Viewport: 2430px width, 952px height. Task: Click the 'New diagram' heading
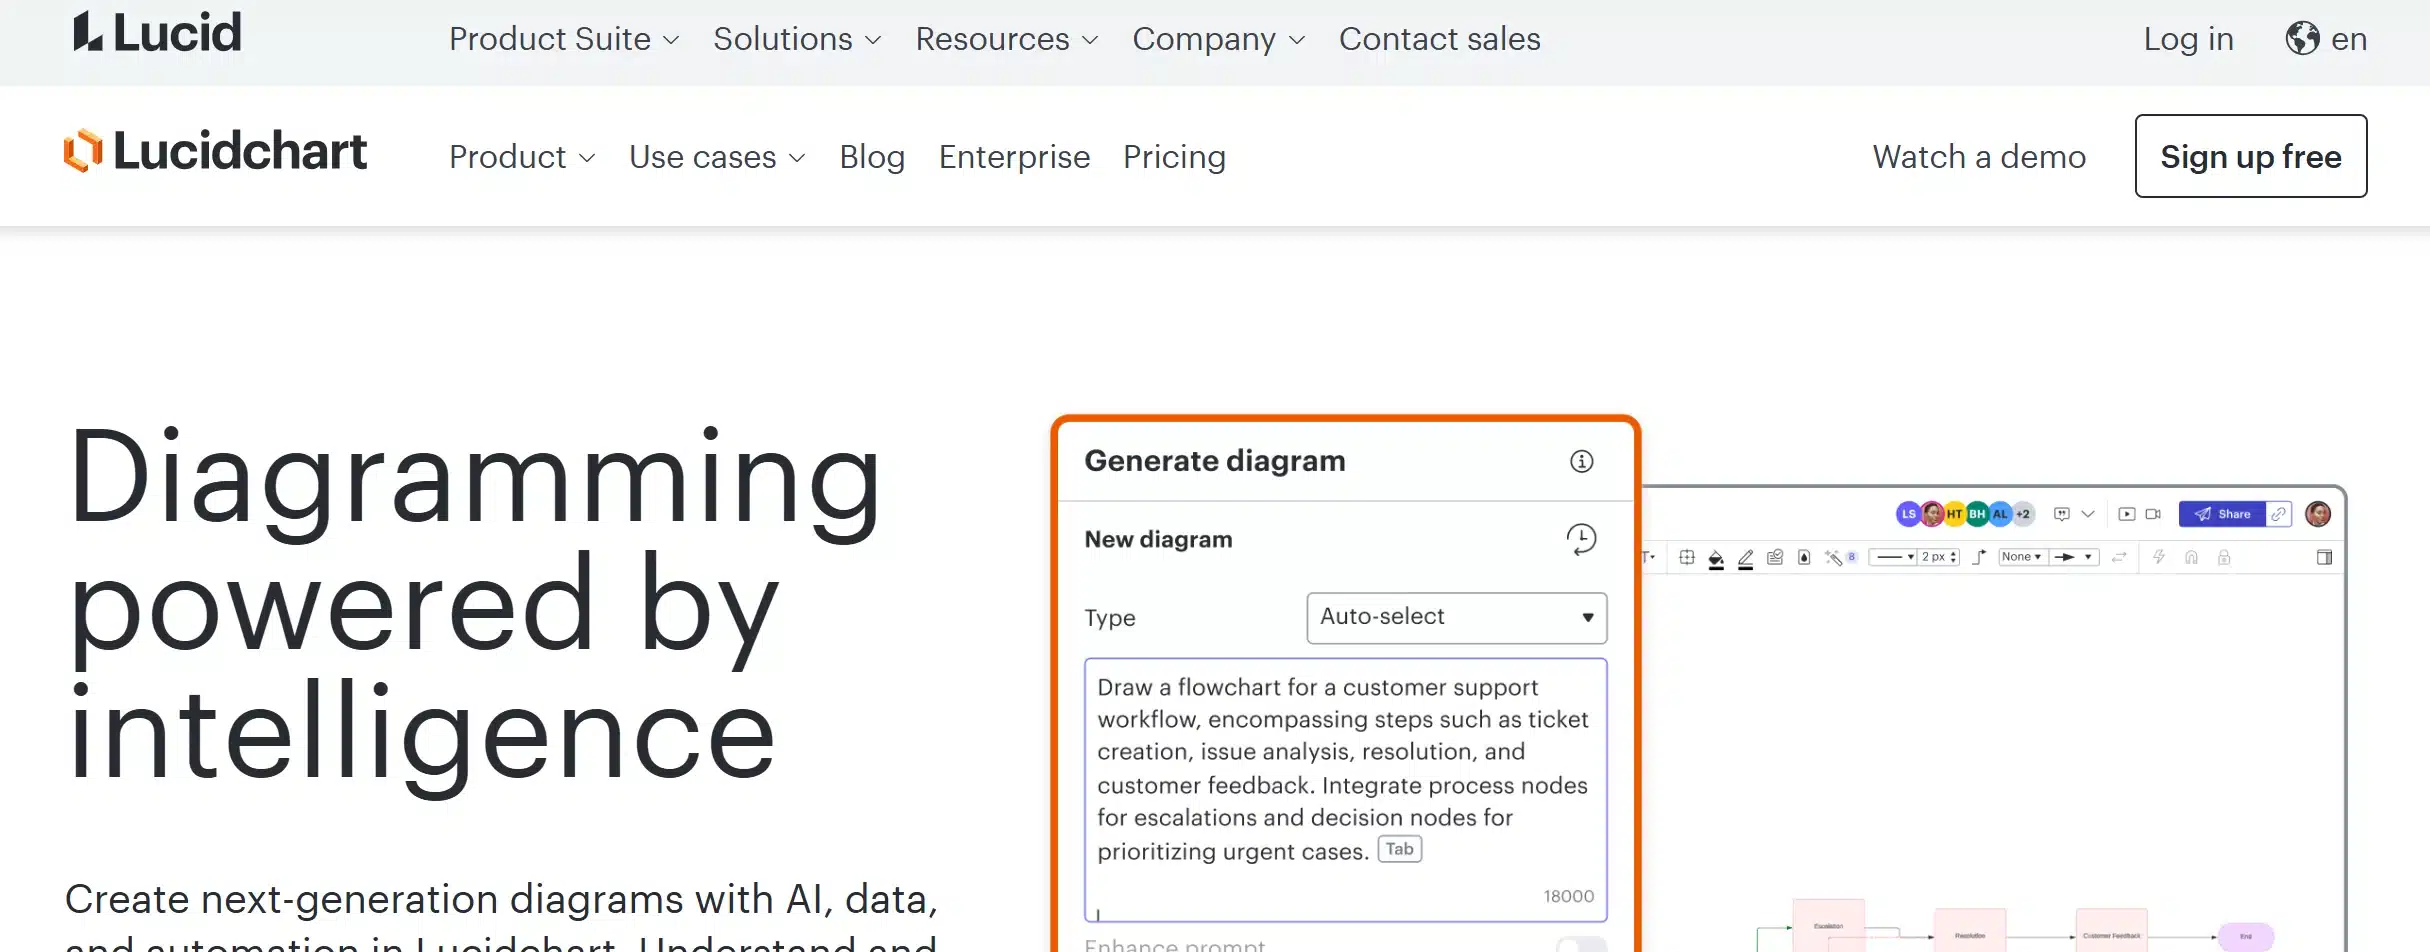(1158, 540)
